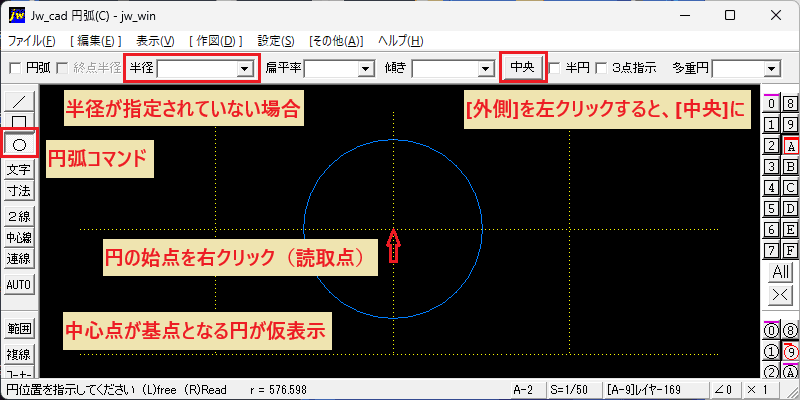800x400 pixels.
Task: Click layer button 6
Action: [772, 230]
